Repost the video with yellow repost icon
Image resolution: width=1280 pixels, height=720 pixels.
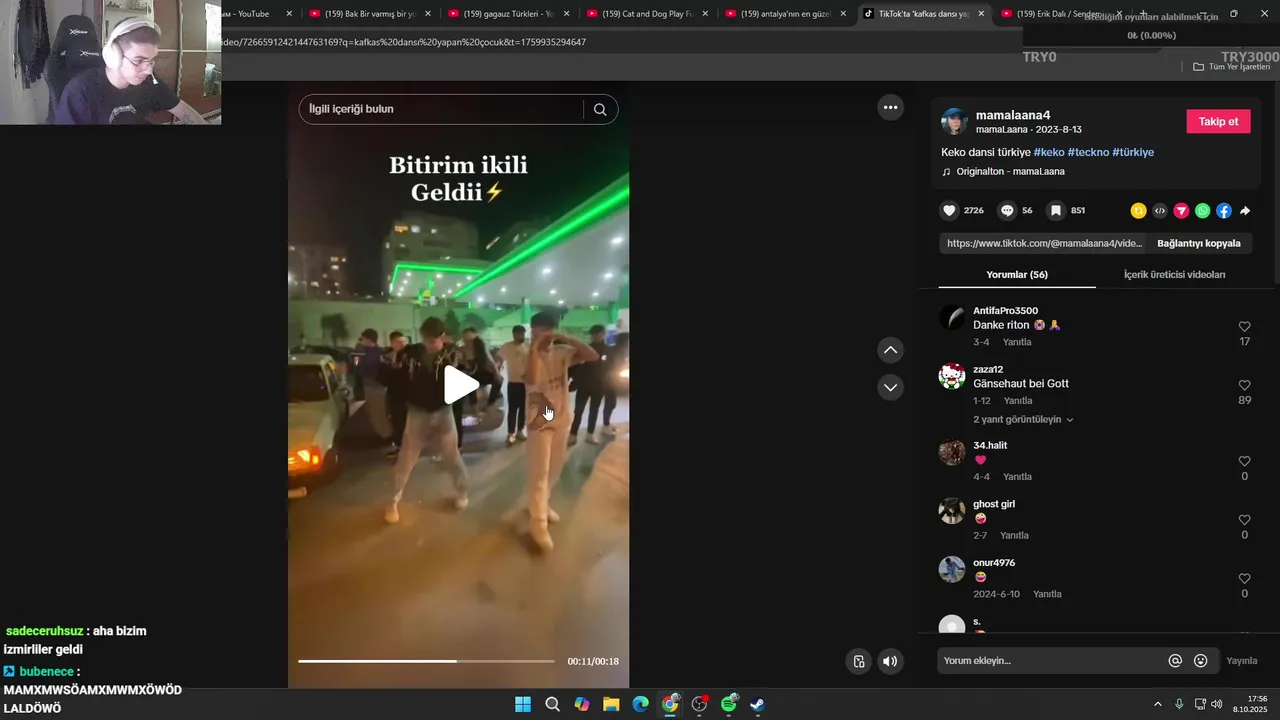tap(1138, 211)
